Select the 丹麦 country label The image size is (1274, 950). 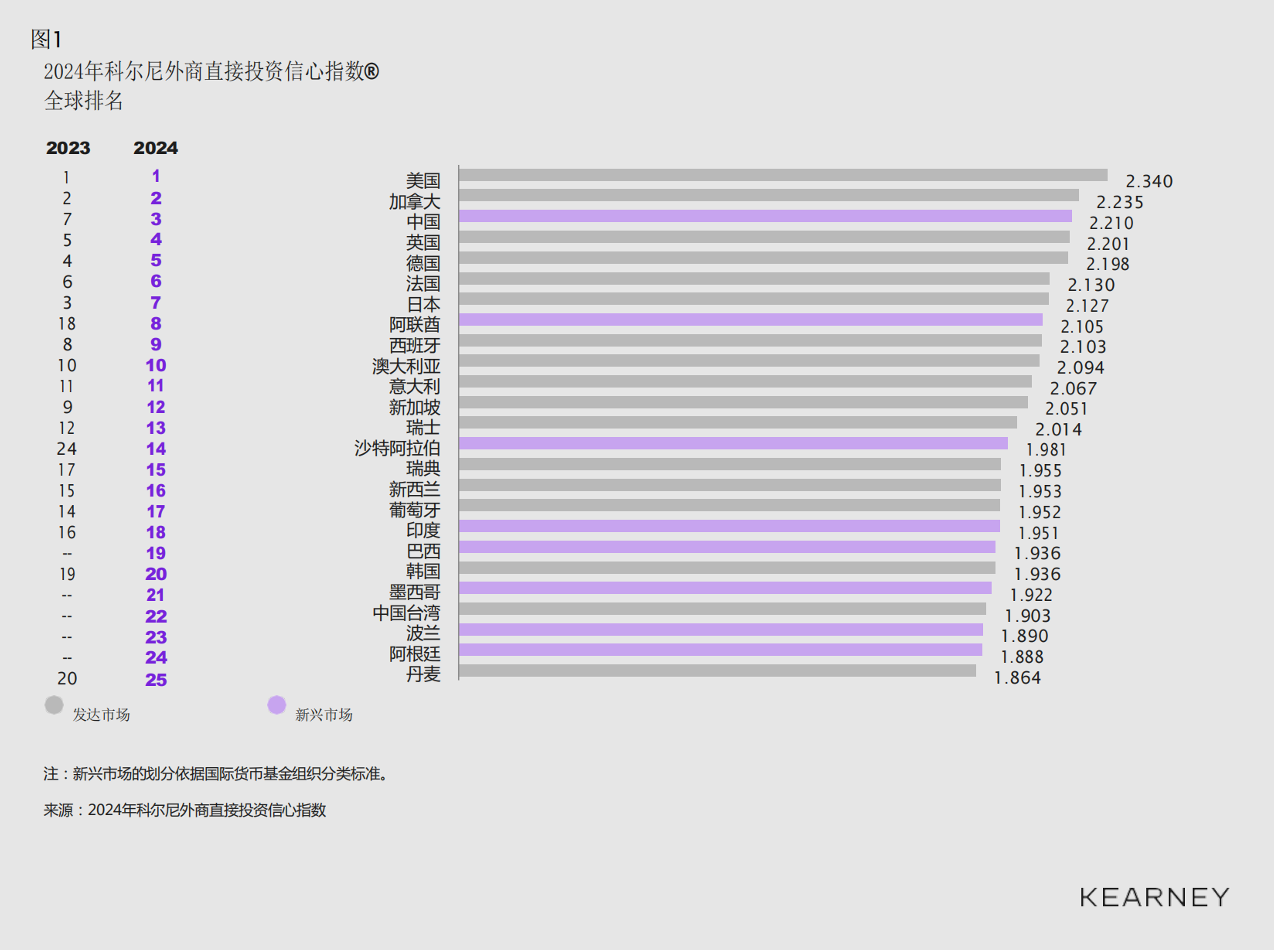point(423,674)
